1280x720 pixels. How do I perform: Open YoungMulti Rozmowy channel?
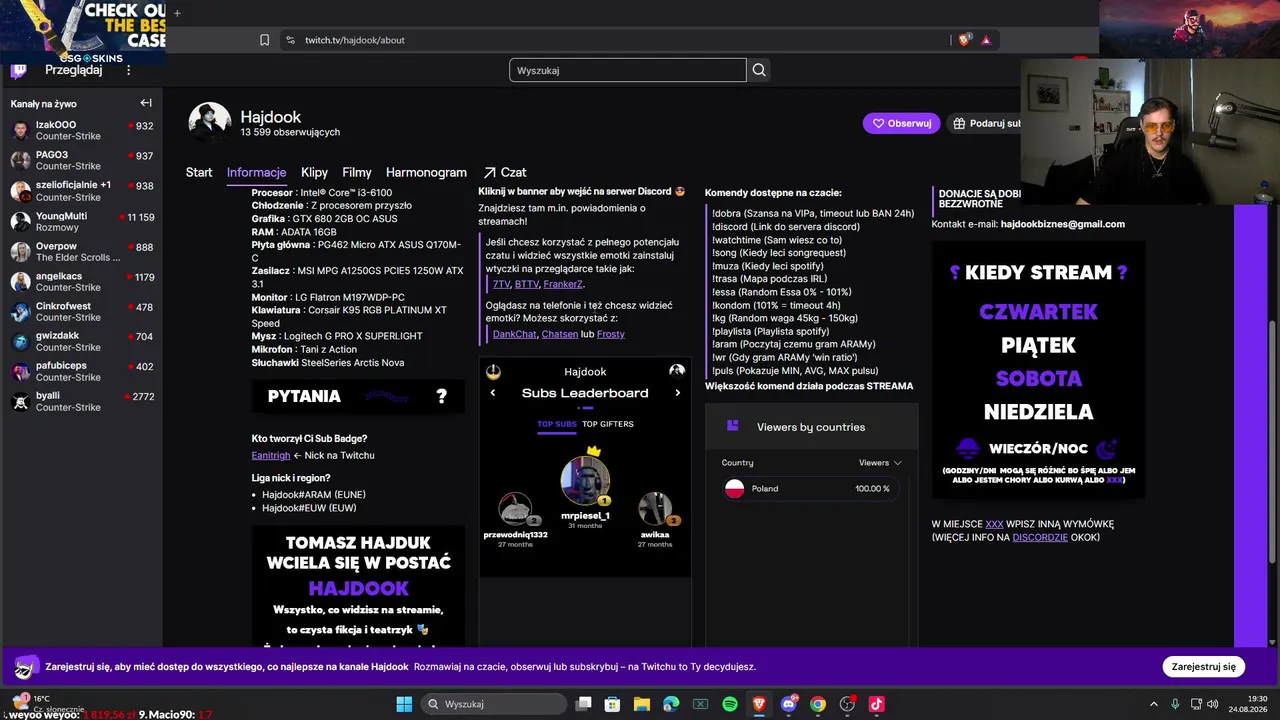[x=82, y=221]
